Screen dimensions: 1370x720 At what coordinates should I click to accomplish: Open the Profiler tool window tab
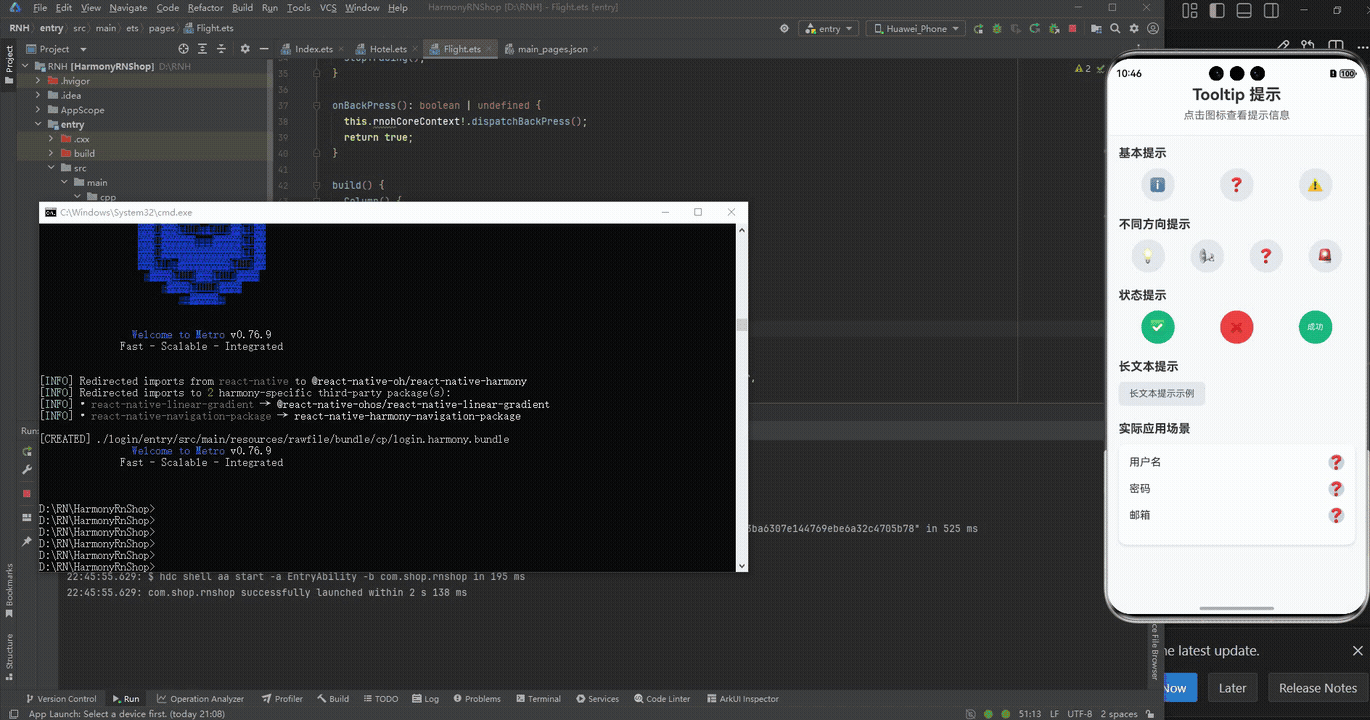282,699
